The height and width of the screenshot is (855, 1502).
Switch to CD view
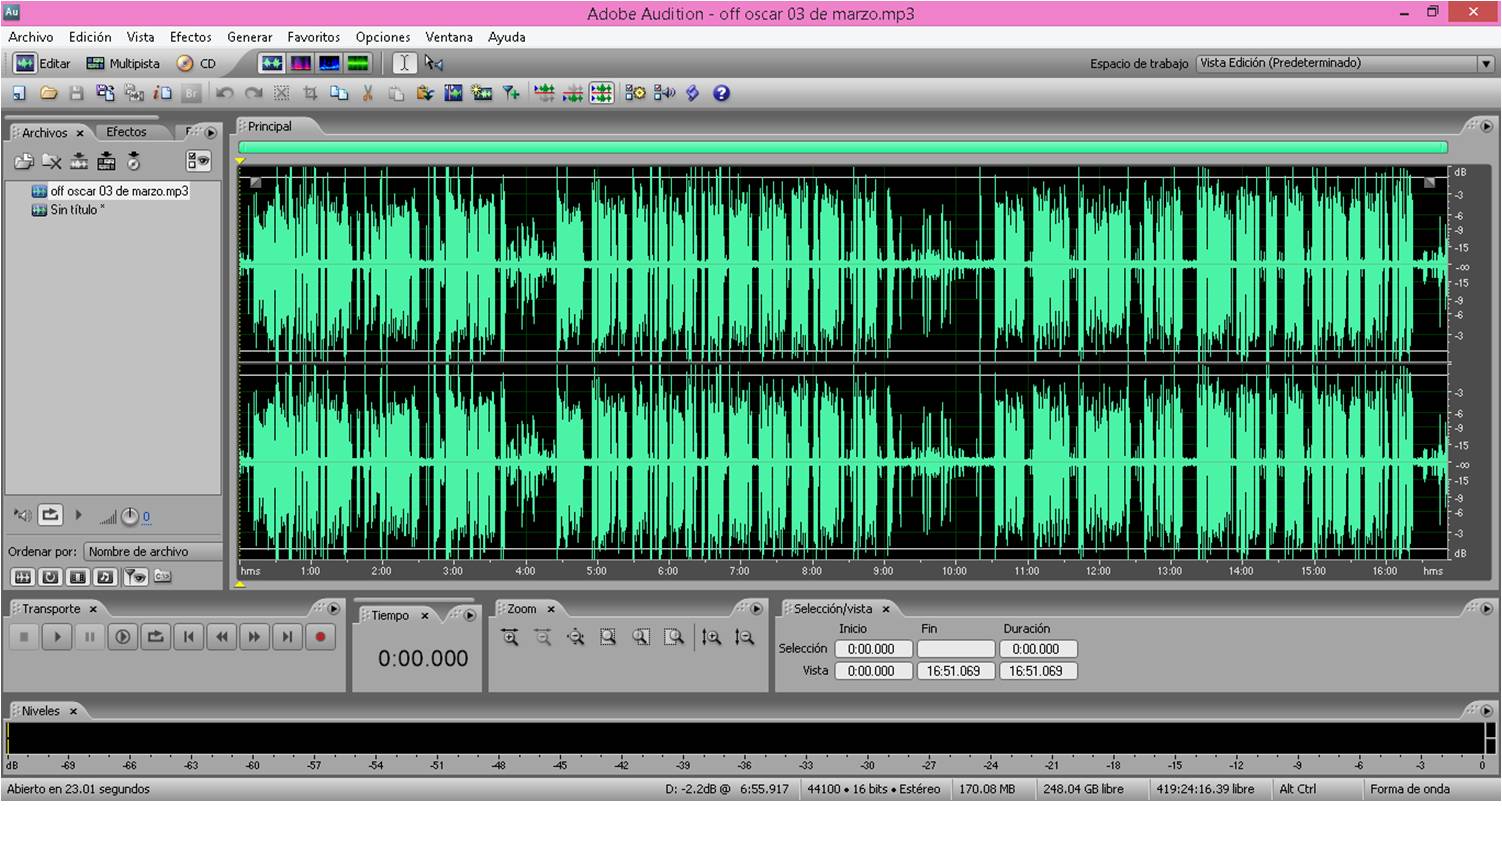pyautogui.click(x=196, y=63)
